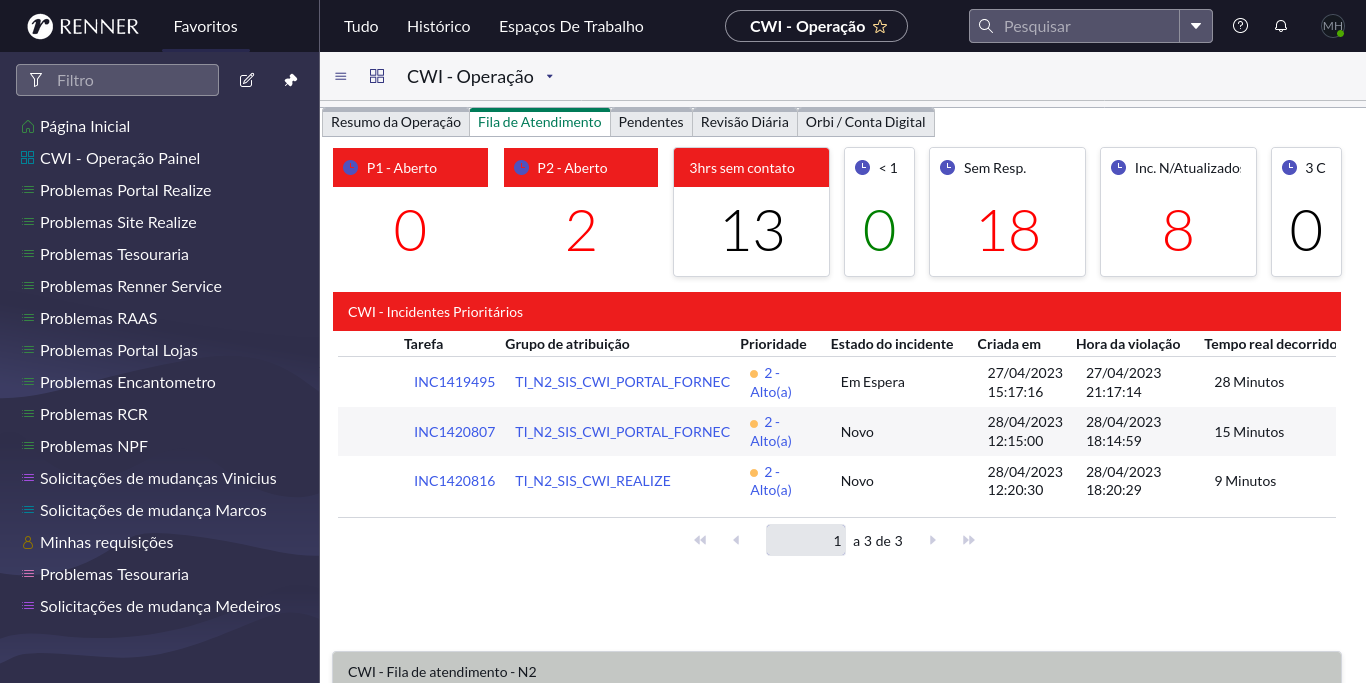
Task: Click the help question mark icon
Action: 1241,26
